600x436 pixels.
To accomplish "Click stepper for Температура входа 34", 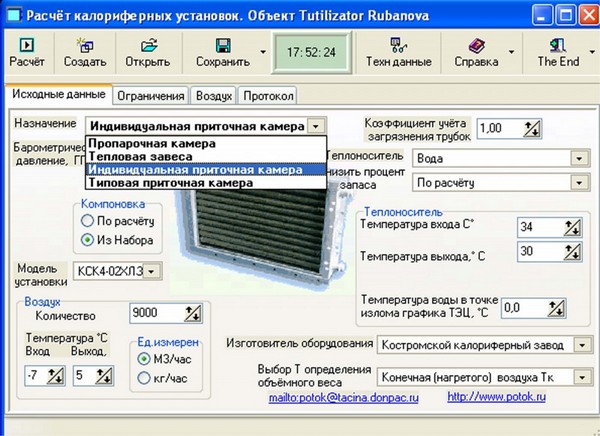I will pos(572,228).
